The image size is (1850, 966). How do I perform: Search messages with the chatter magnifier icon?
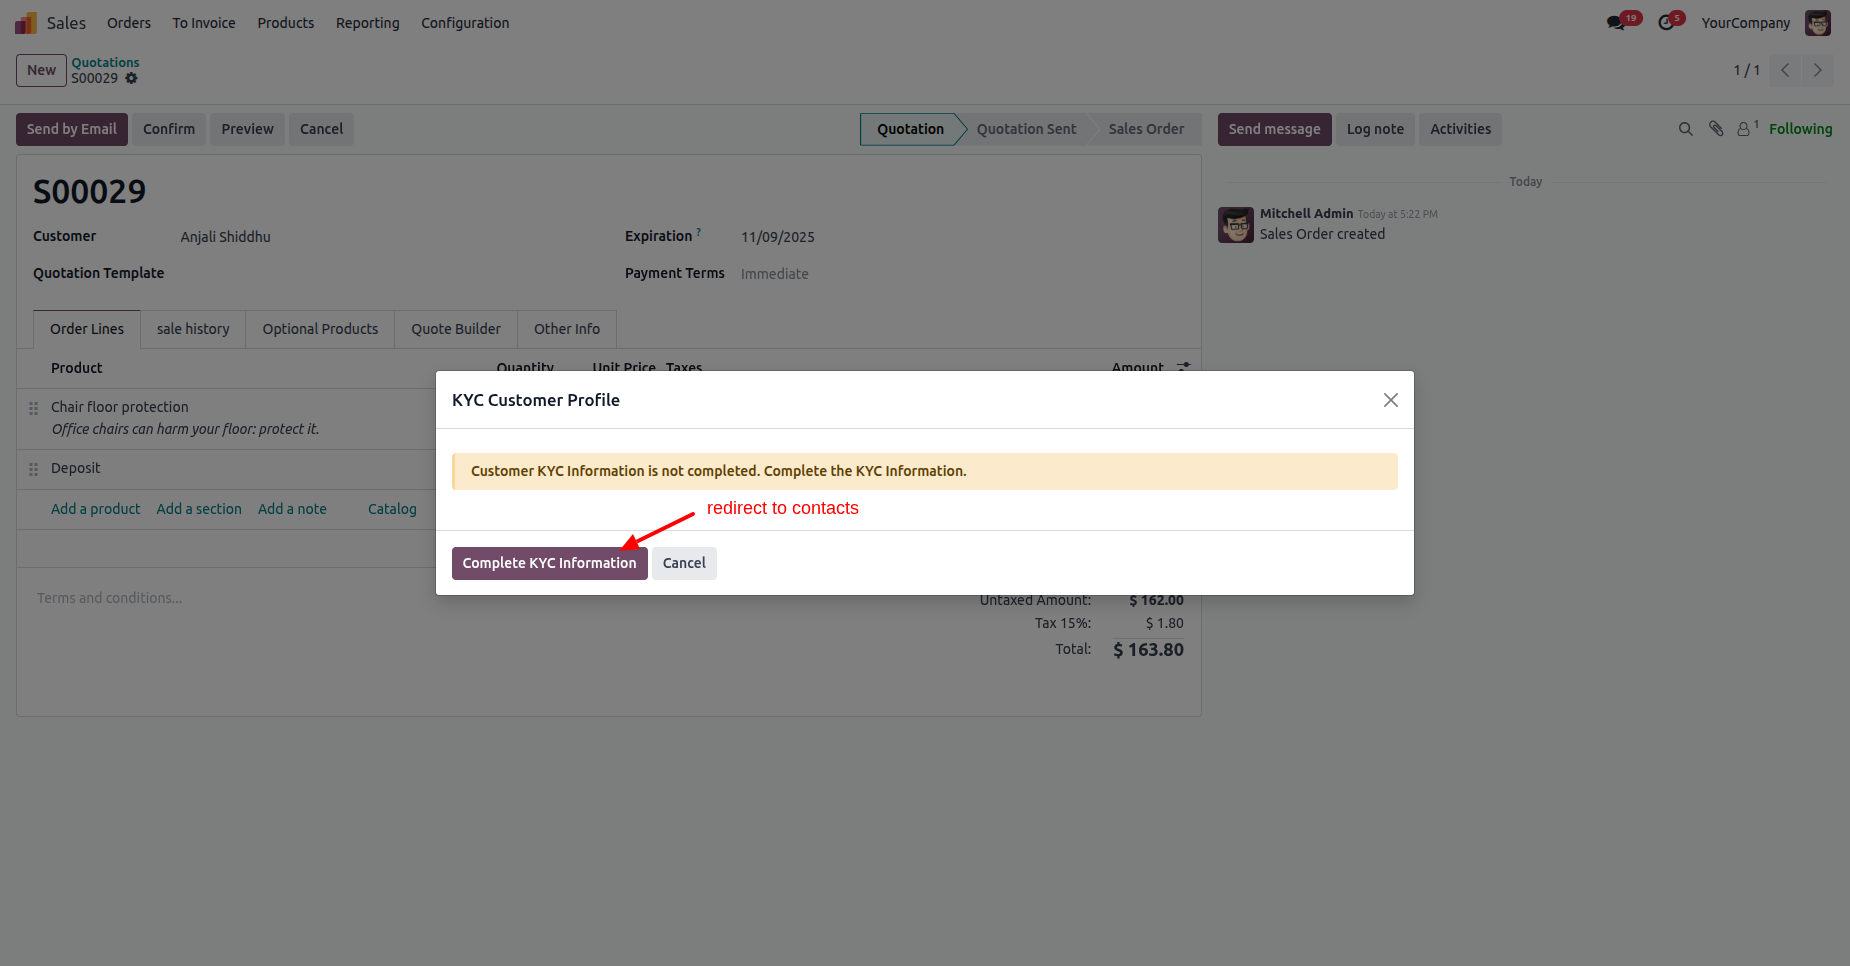[x=1685, y=129]
